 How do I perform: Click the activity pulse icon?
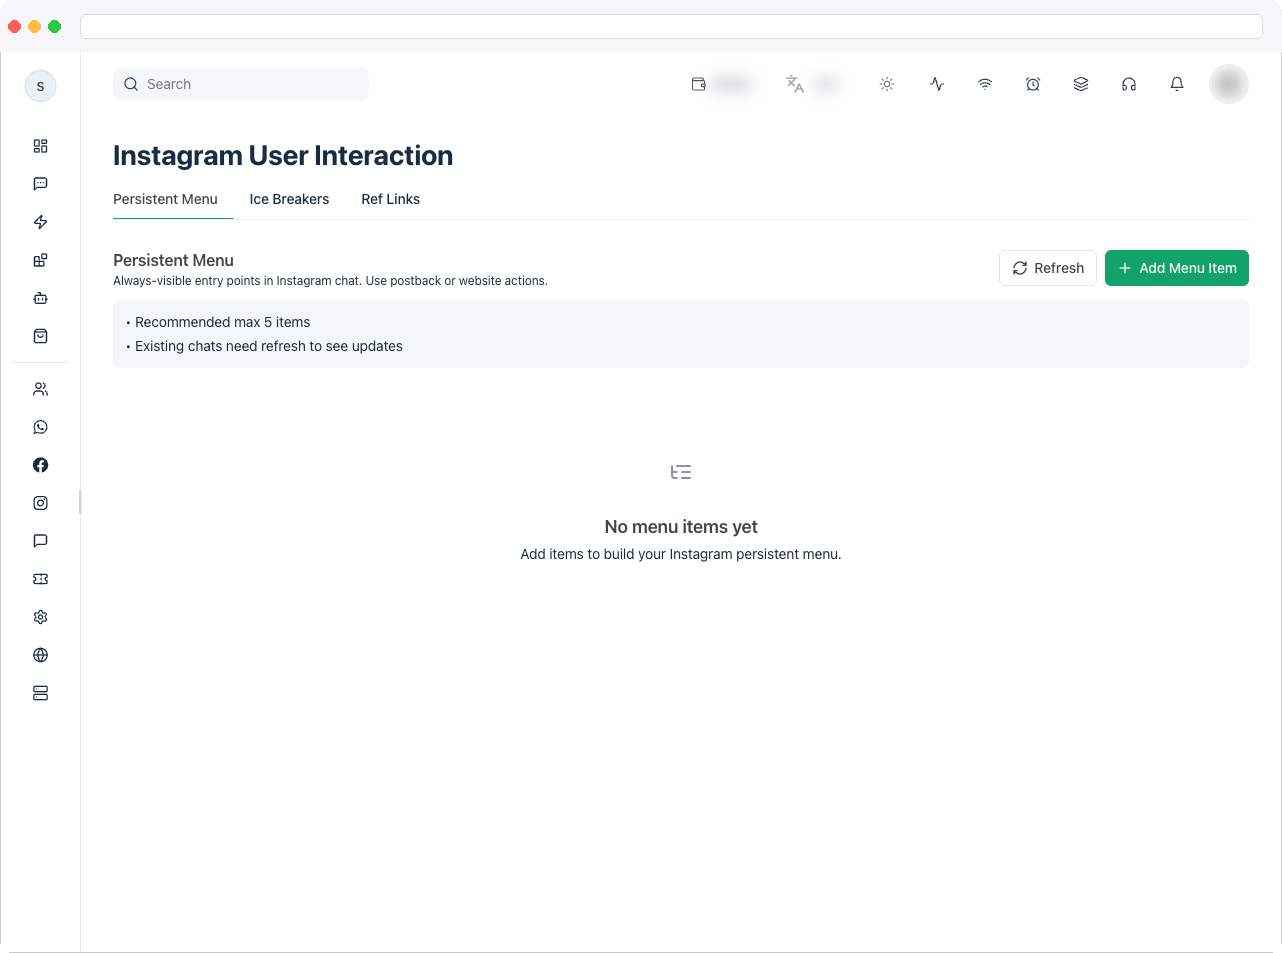click(937, 84)
